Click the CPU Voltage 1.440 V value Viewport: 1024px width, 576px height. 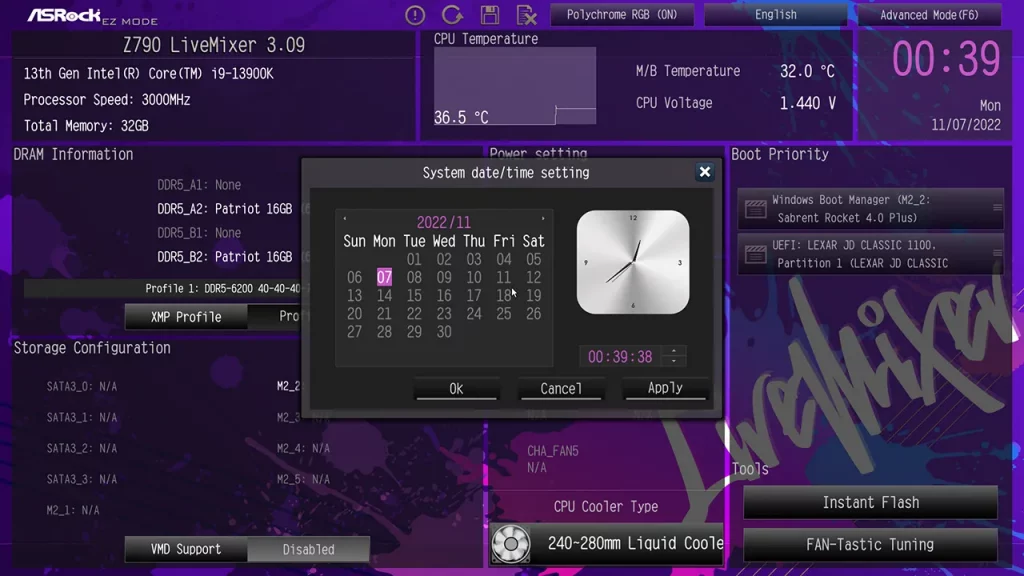tap(808, 103)
